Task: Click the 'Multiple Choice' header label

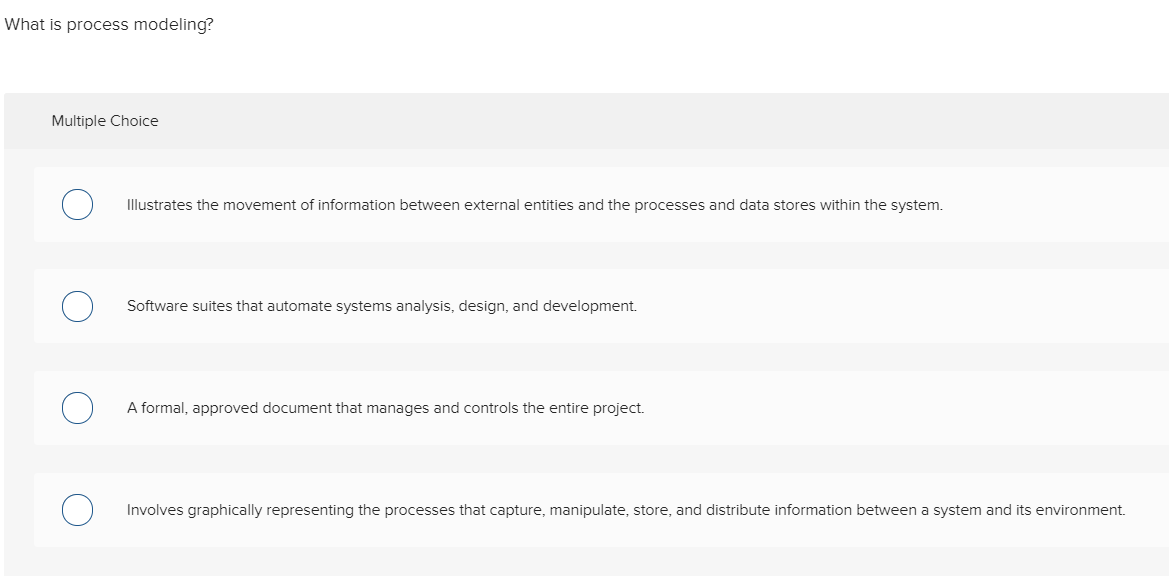Action: (104, 120)
